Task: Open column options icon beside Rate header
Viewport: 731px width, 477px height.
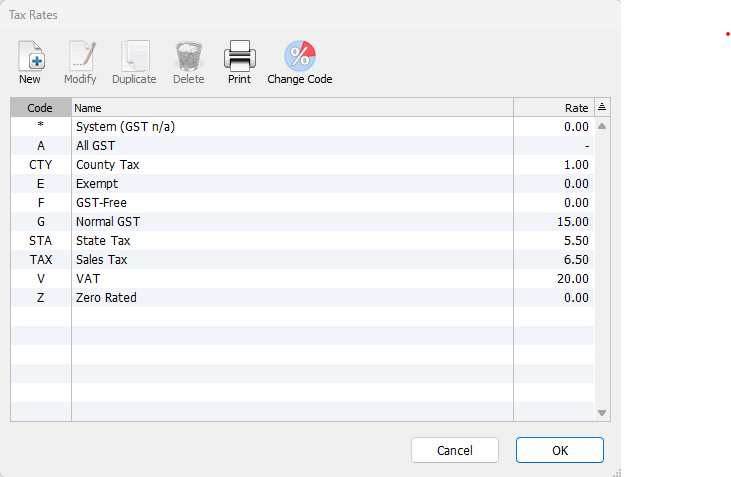Action: point(602,107)
